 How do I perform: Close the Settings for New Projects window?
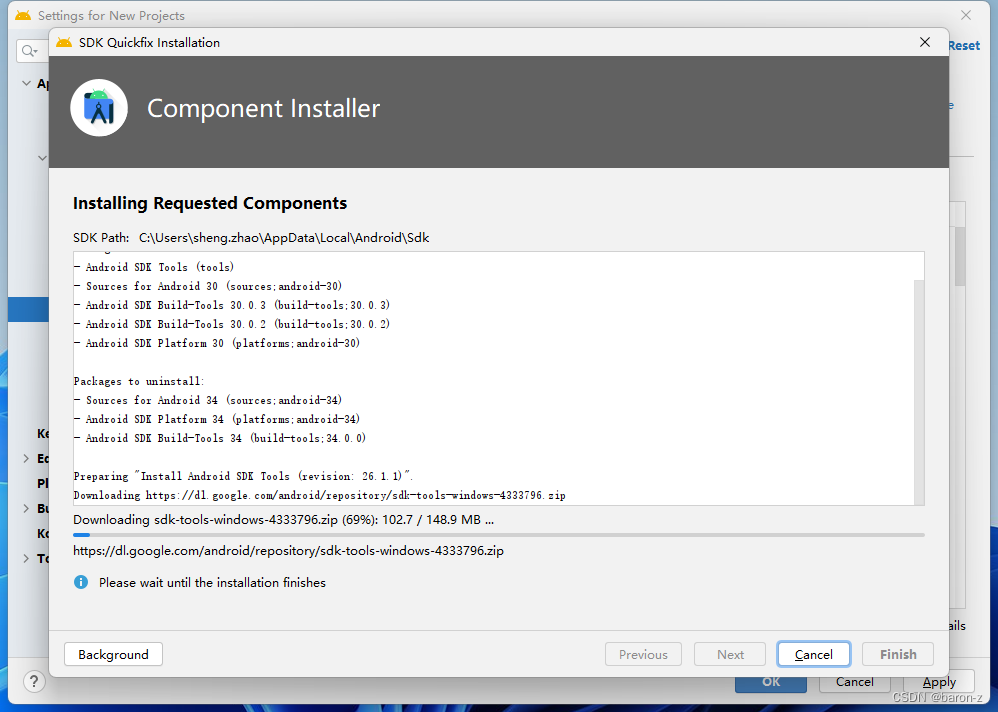click(966, 15)
